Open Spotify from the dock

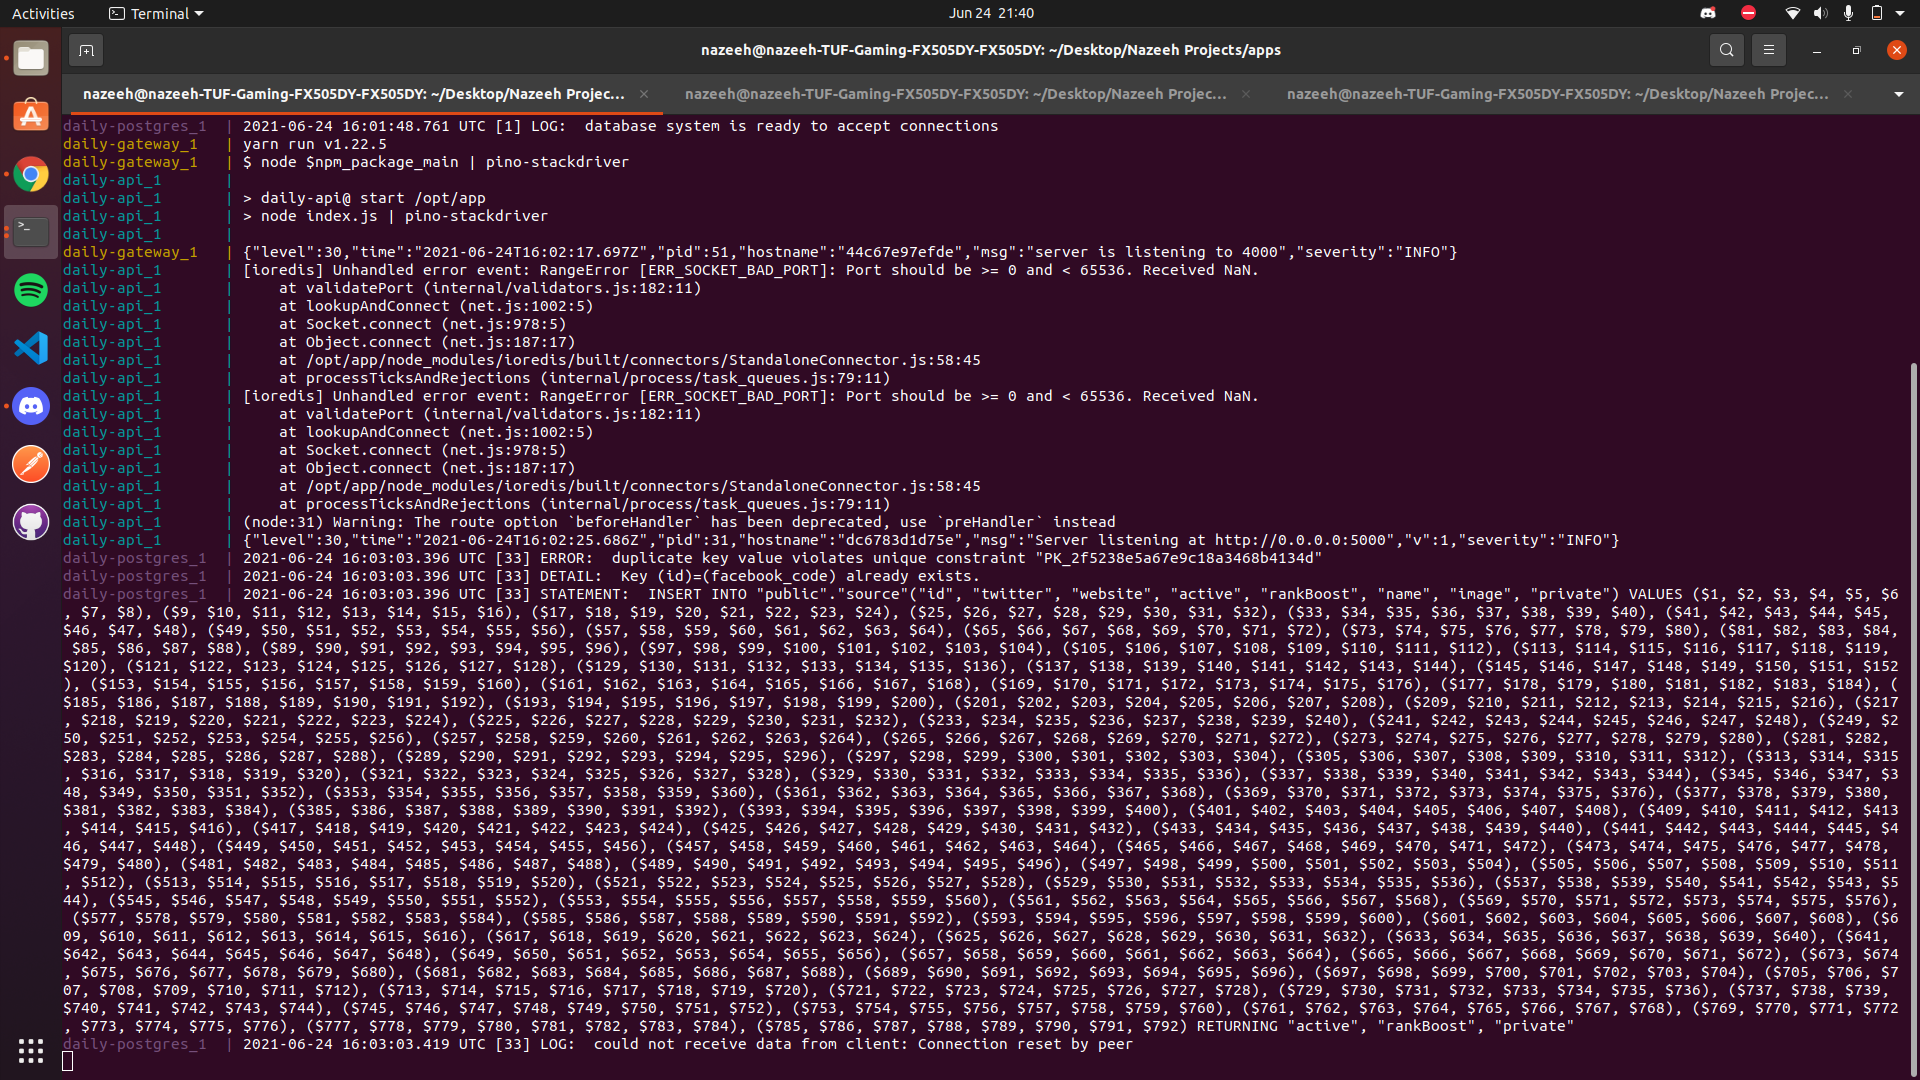point(31,290)
